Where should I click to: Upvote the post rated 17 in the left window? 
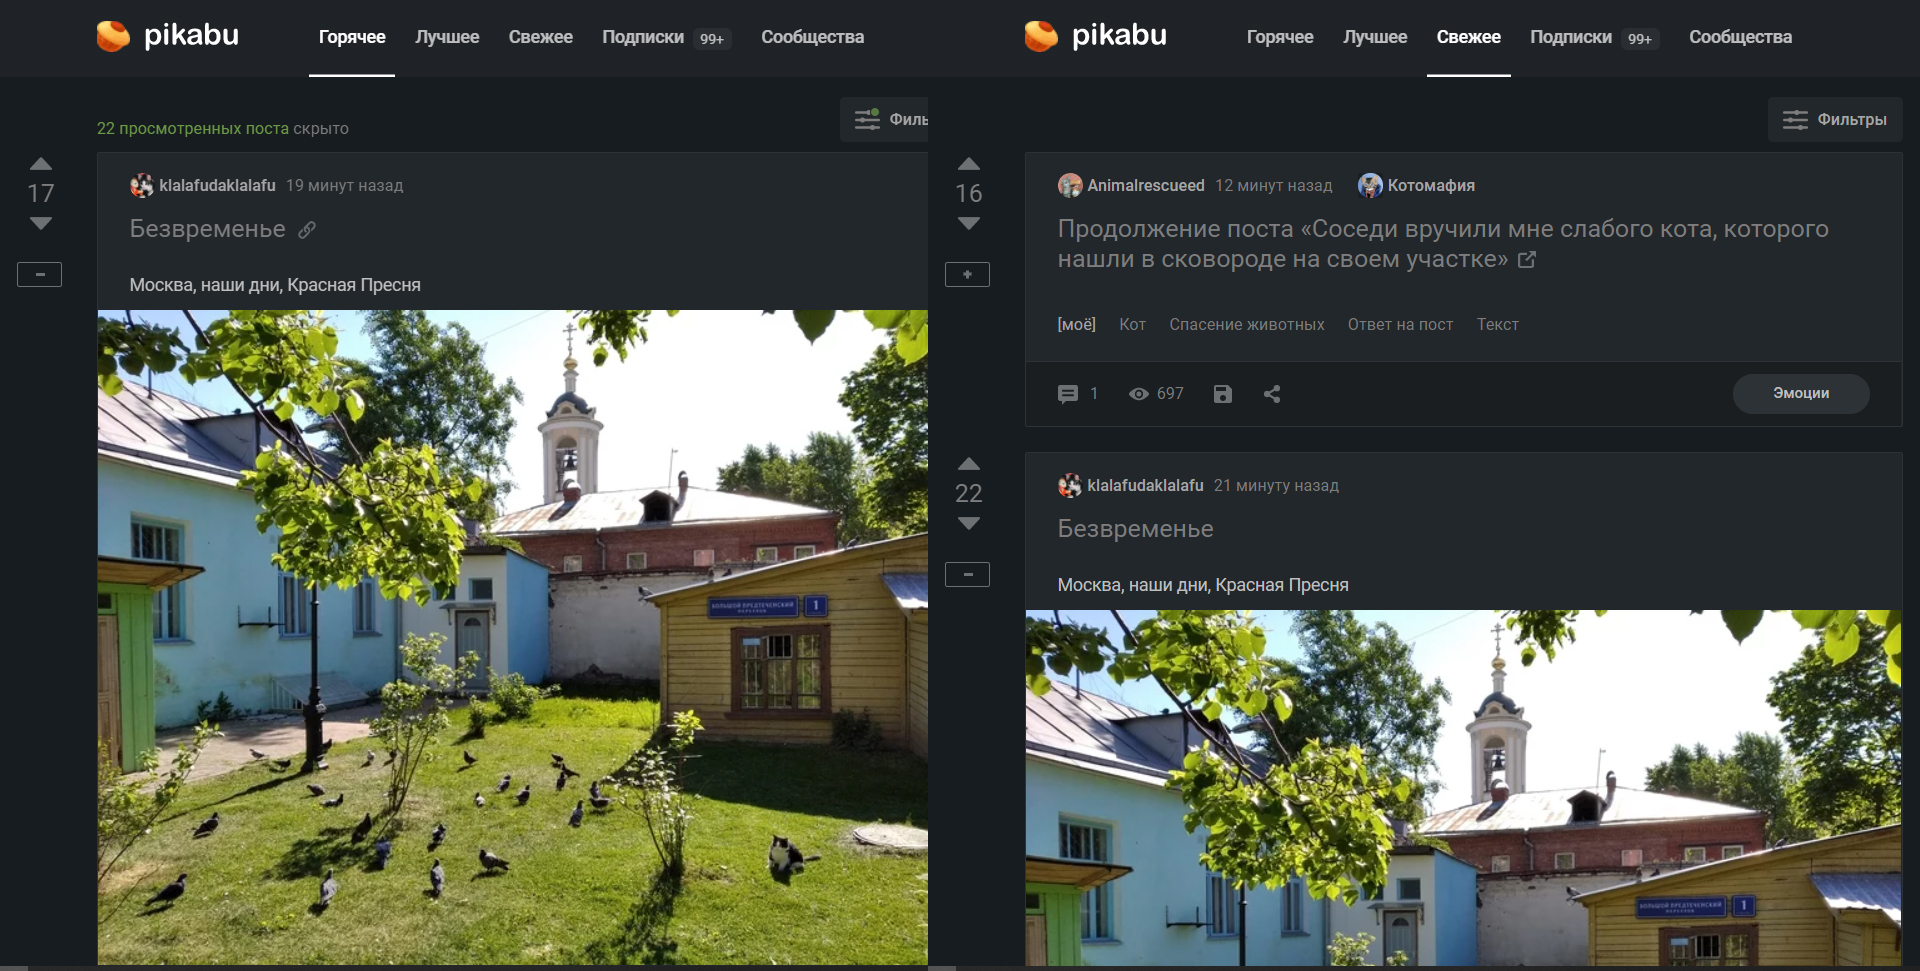tap(40, 164)
